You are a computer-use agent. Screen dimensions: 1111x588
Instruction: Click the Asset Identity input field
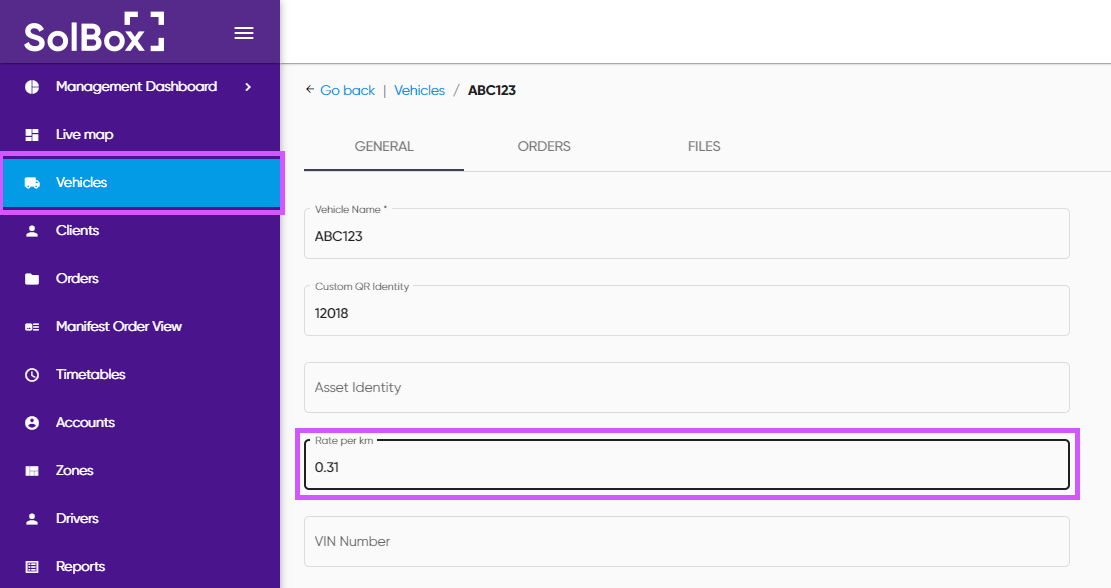coord(686,387)
